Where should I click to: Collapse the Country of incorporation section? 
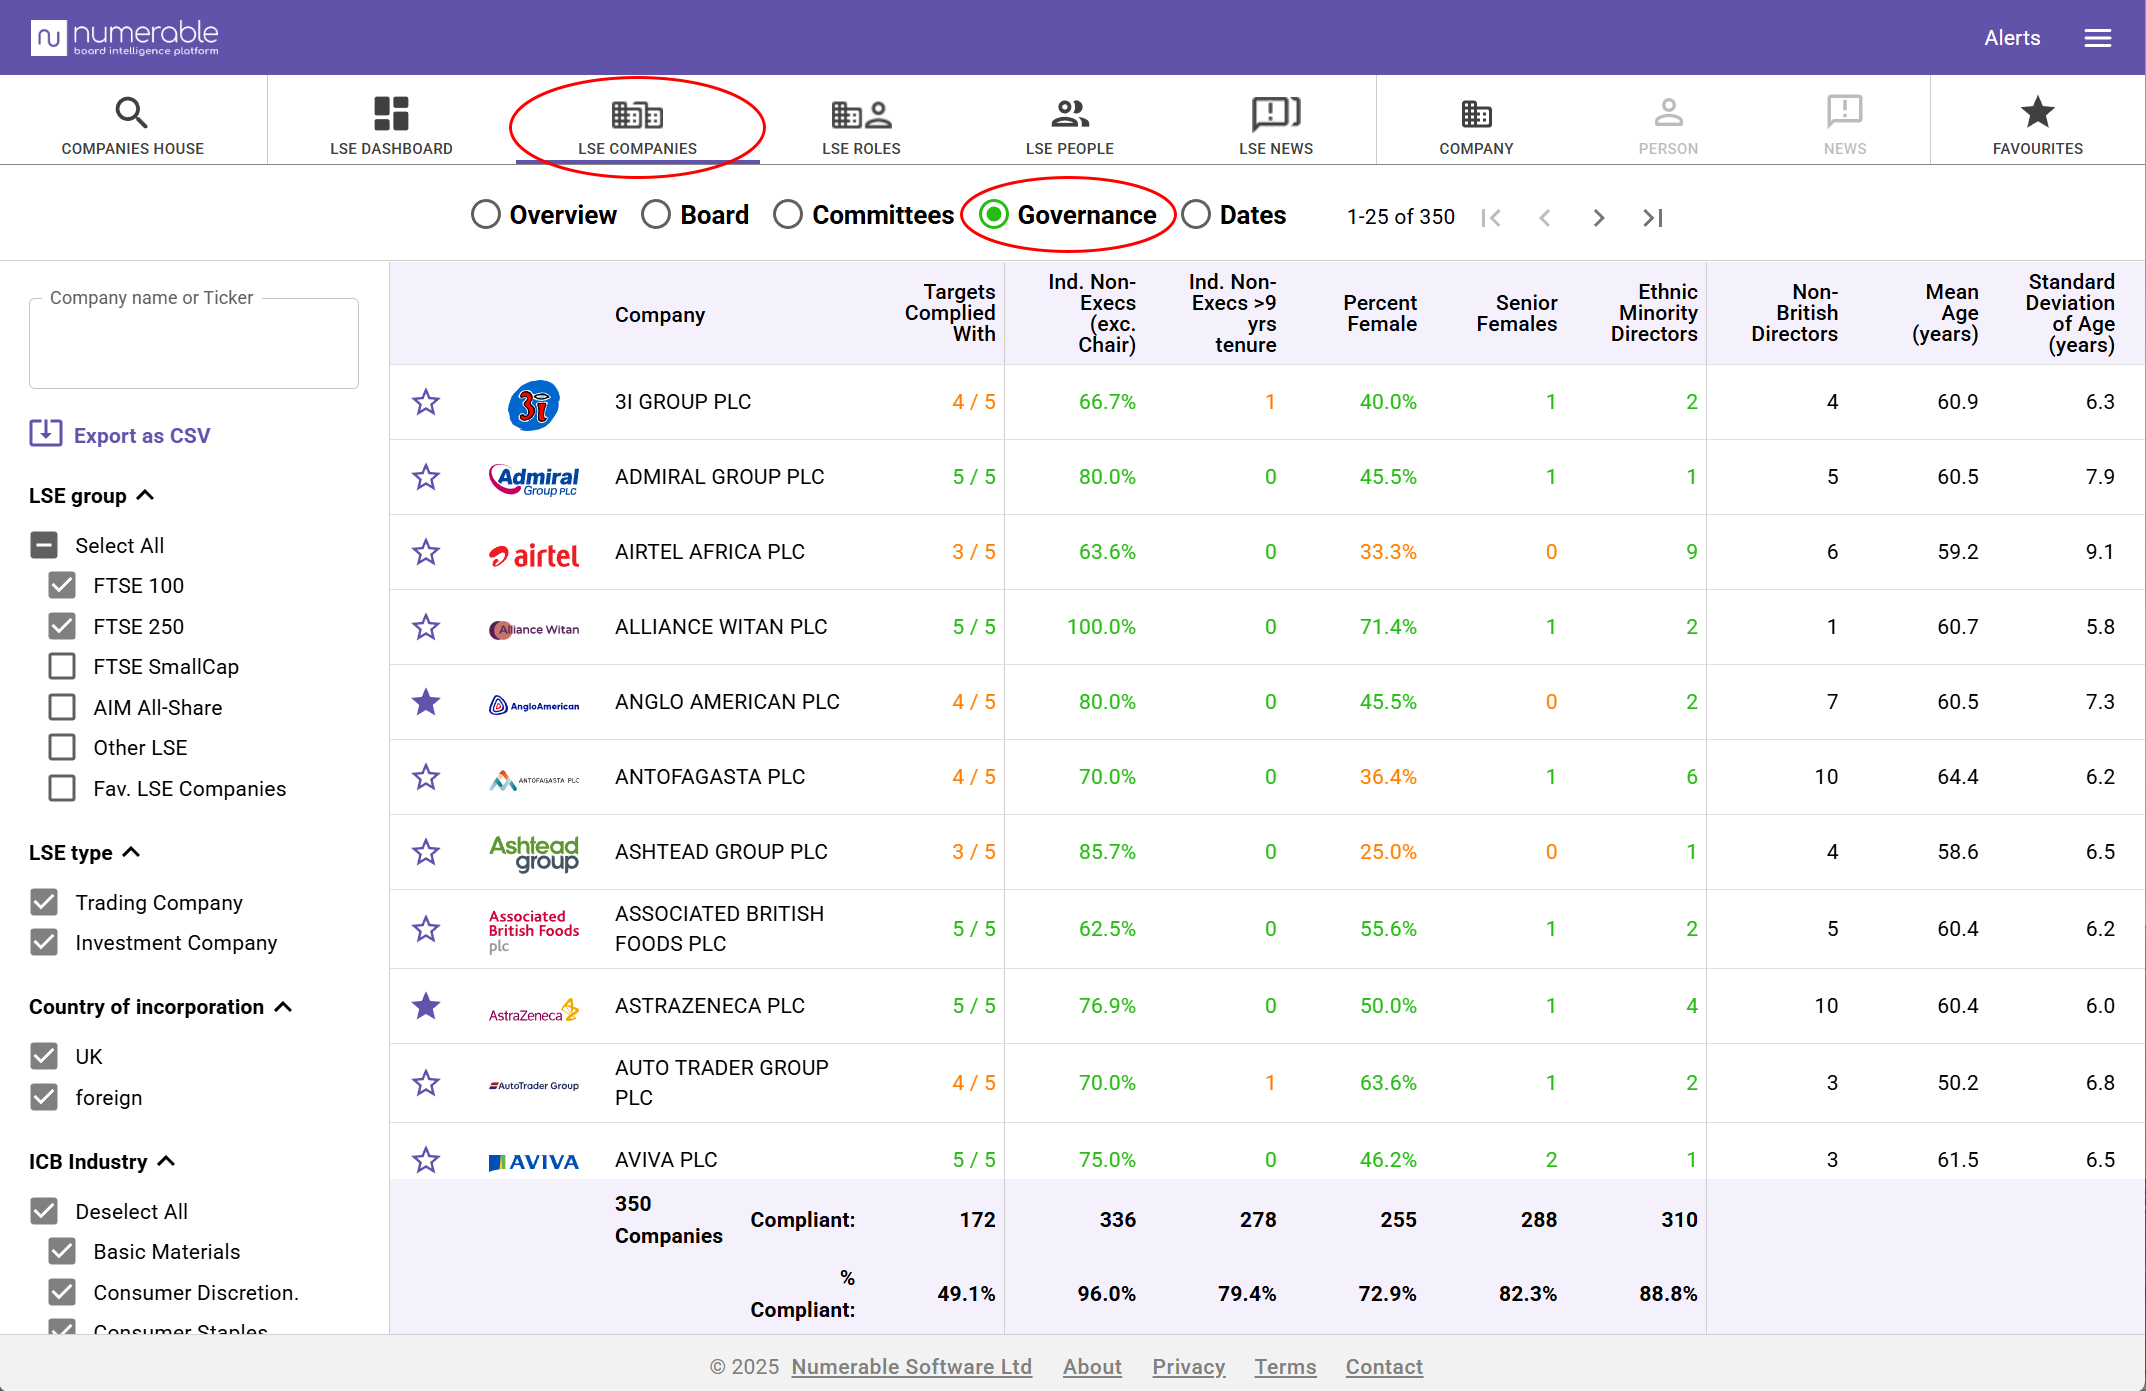click(284, 1007)
